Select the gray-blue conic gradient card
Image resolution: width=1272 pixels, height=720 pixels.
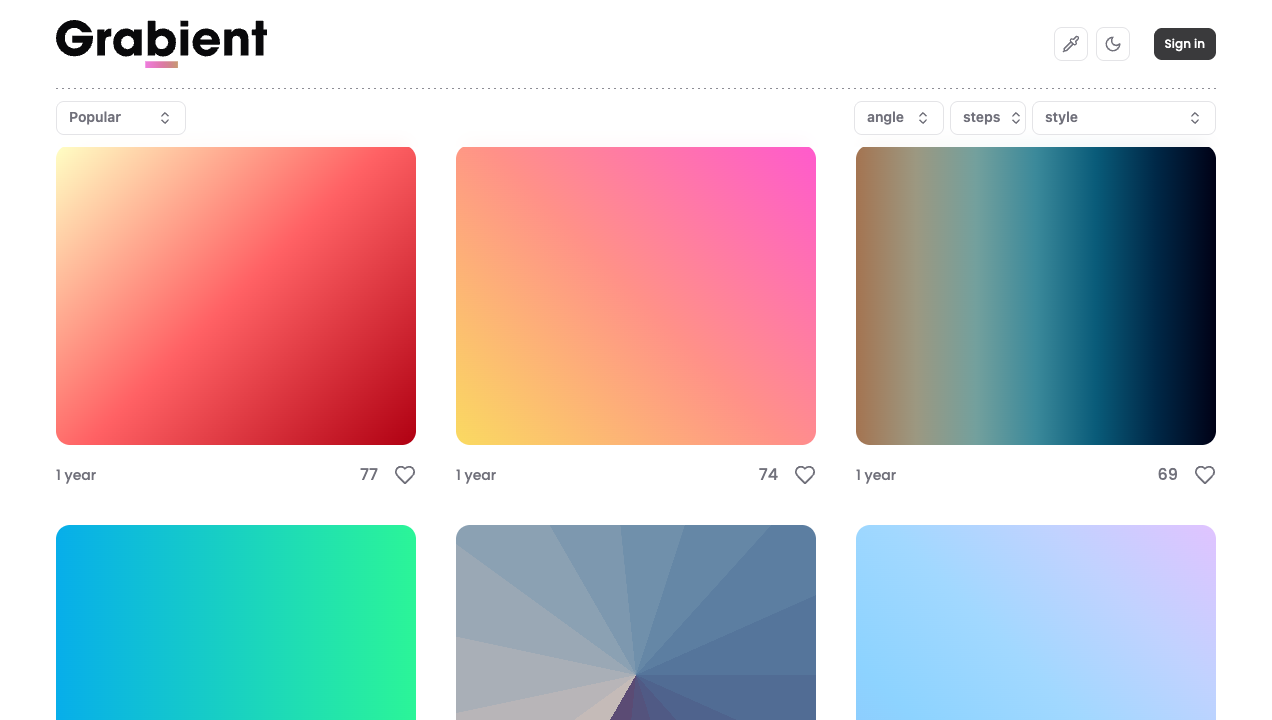coord(636,622)
